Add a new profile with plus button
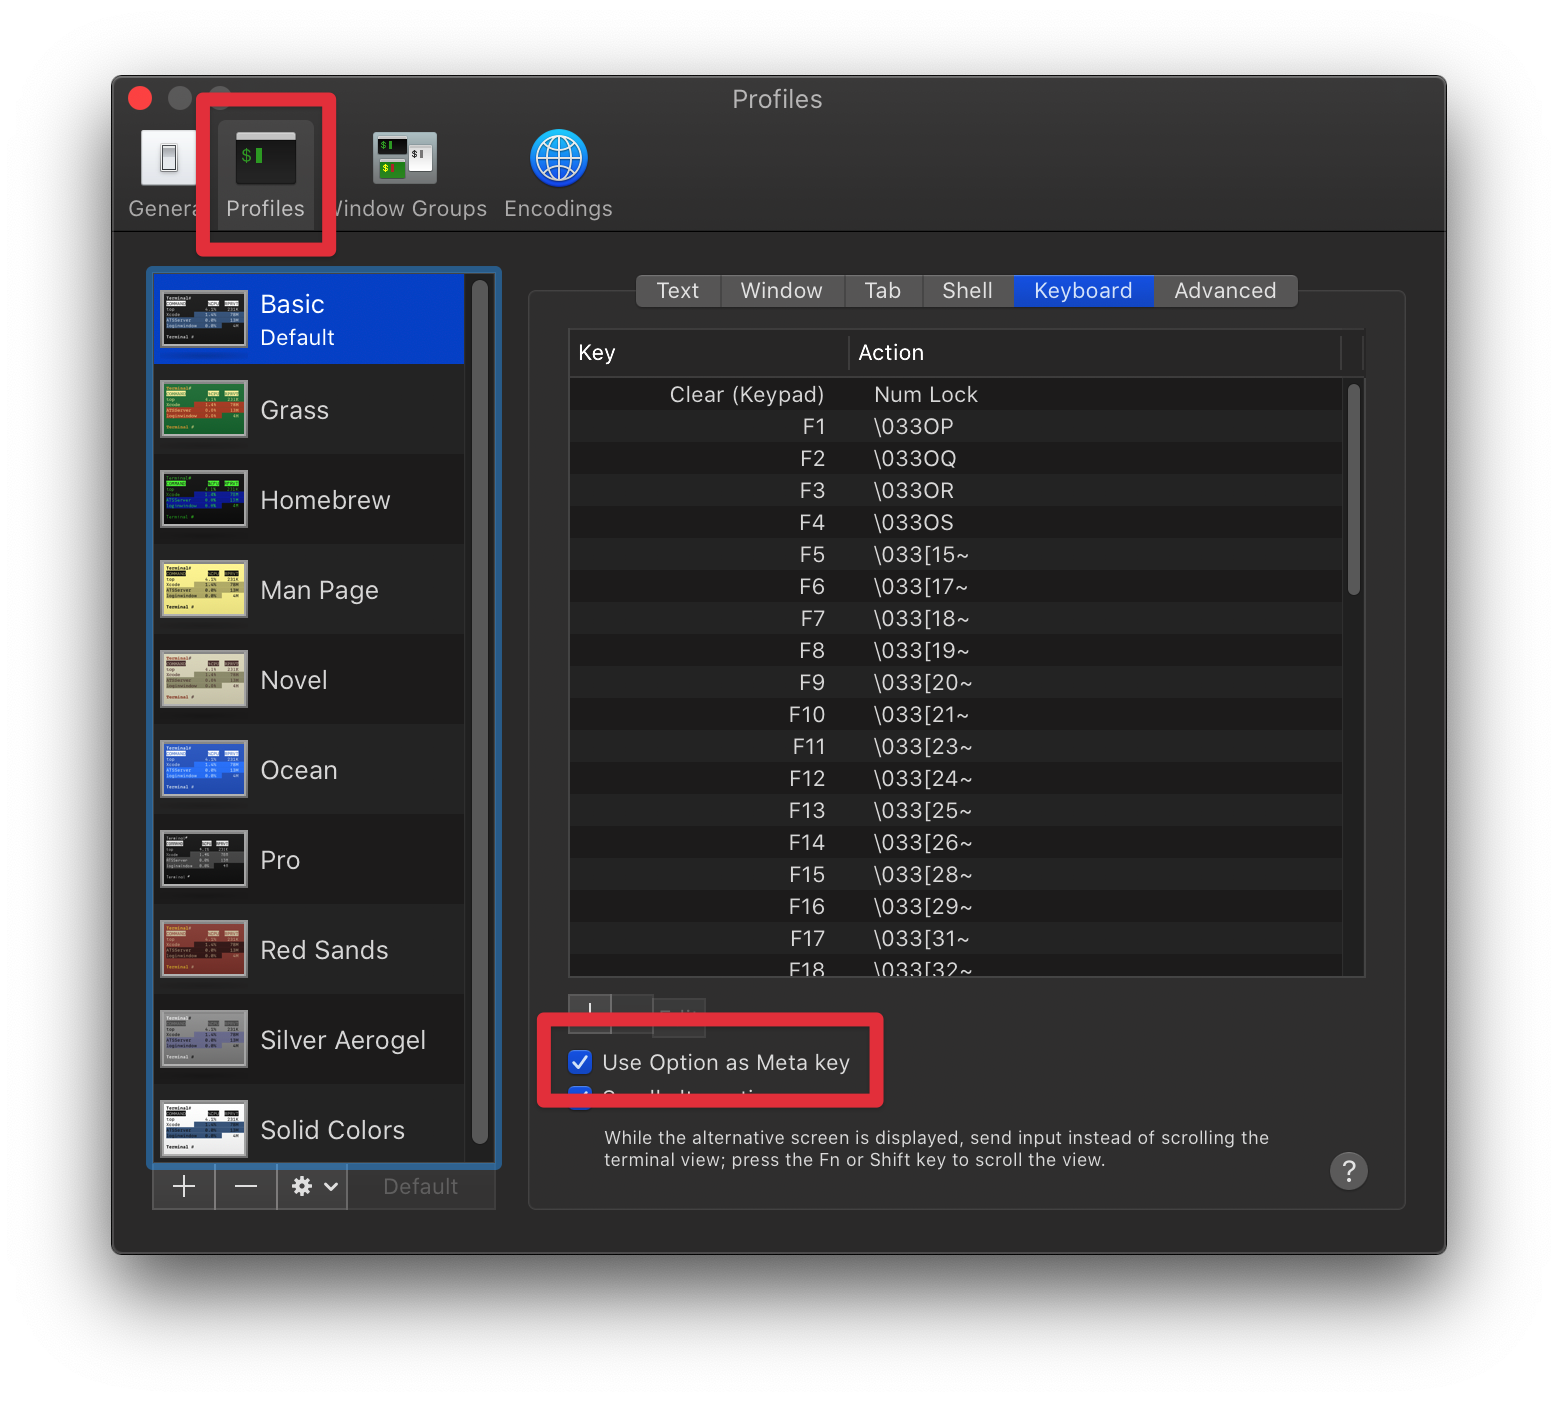1558x1402 pixels. [x=184, y=1187]
